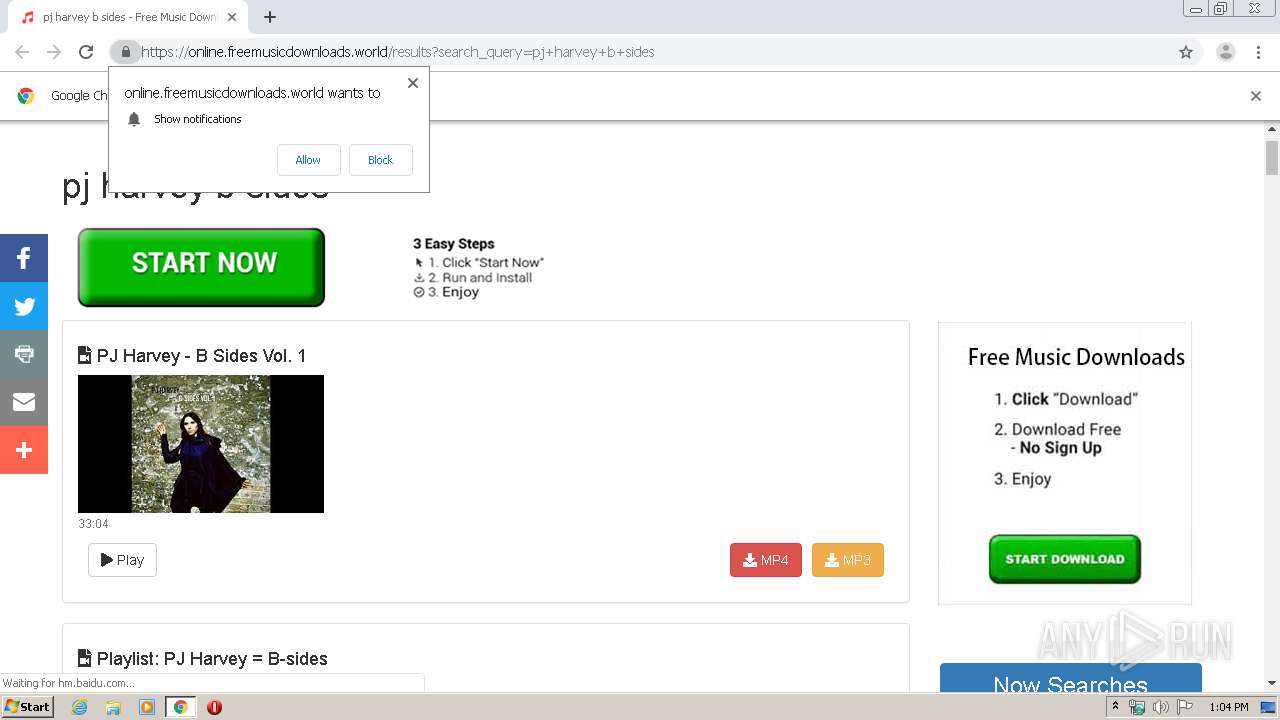Image resolution: width=1280 pixels, height=720 pixels.
Task: Bookmark this page with star icon
Action: point(1186,52)
